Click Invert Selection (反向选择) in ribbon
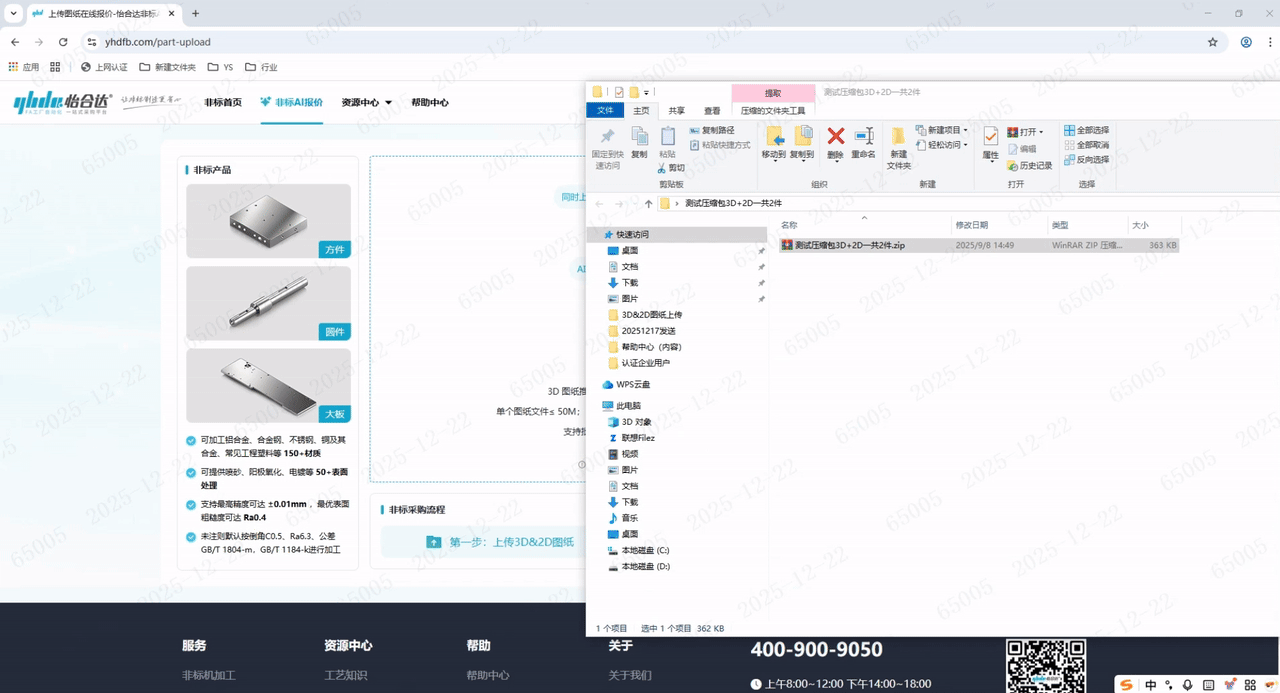 coord(1086,160)
